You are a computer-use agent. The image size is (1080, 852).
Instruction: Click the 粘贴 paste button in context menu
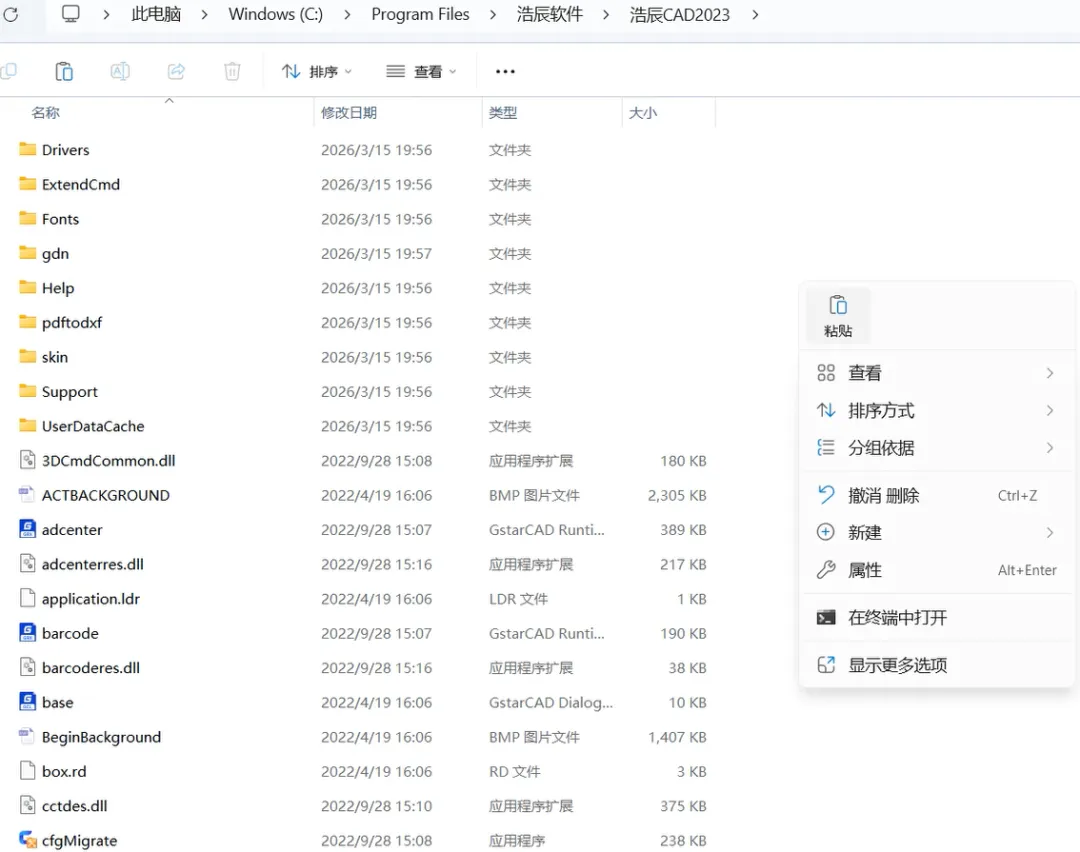tap(838, 315)
